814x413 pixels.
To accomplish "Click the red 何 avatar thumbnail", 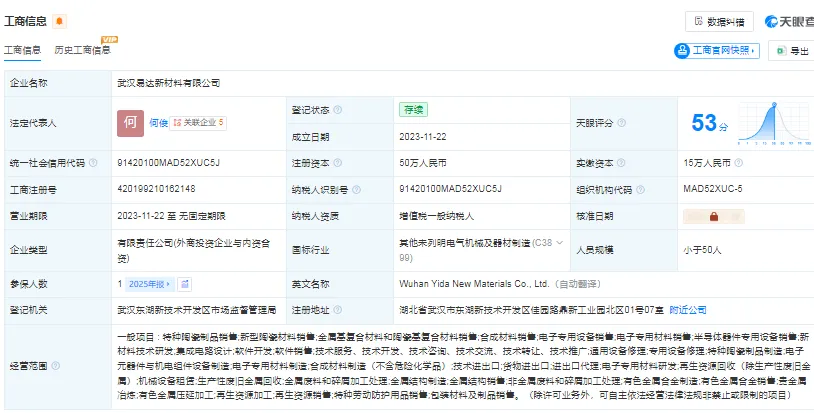I will (x=130, y=123).
